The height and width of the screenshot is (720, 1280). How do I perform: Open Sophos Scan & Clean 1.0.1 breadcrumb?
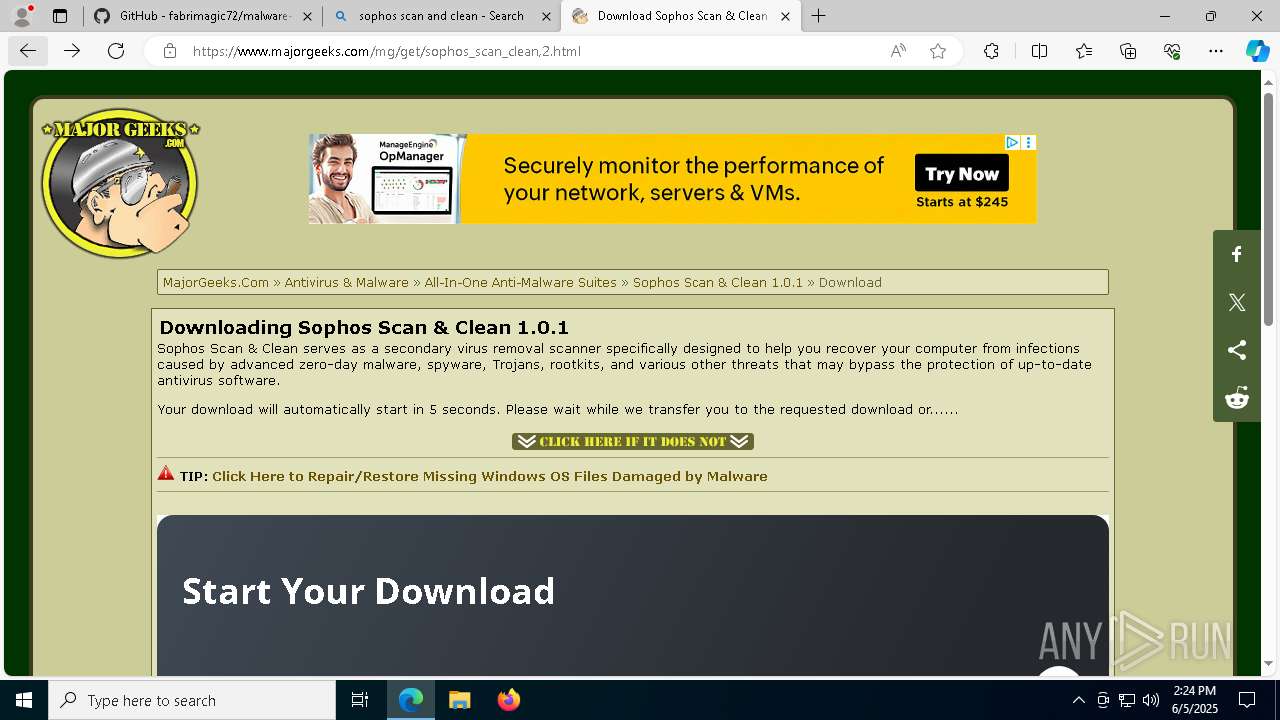[x=717, y=282]
